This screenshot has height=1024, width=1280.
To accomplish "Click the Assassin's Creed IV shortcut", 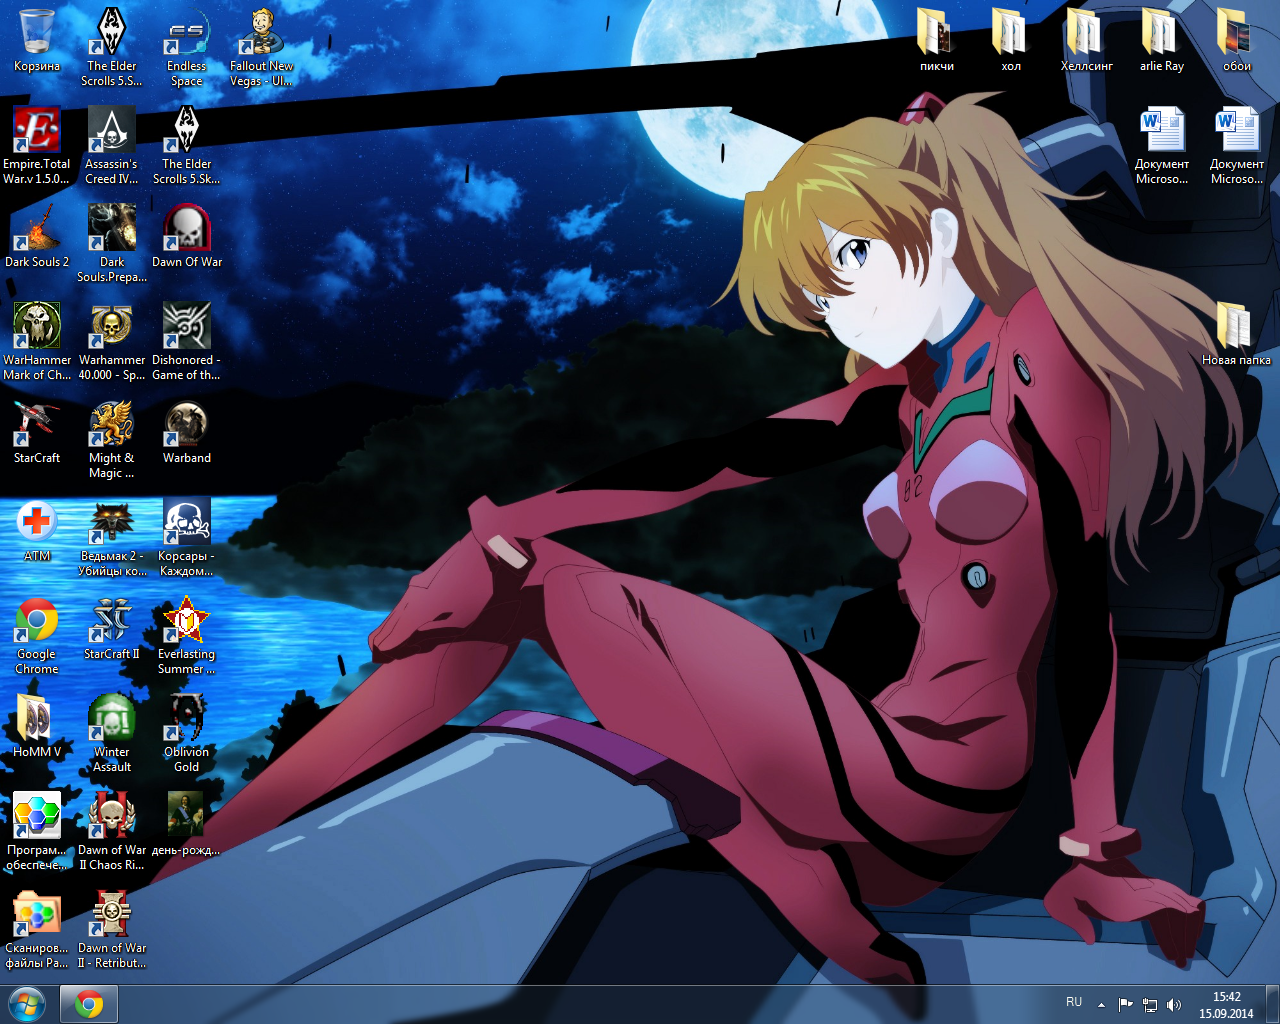I will (x=111, y=145).
